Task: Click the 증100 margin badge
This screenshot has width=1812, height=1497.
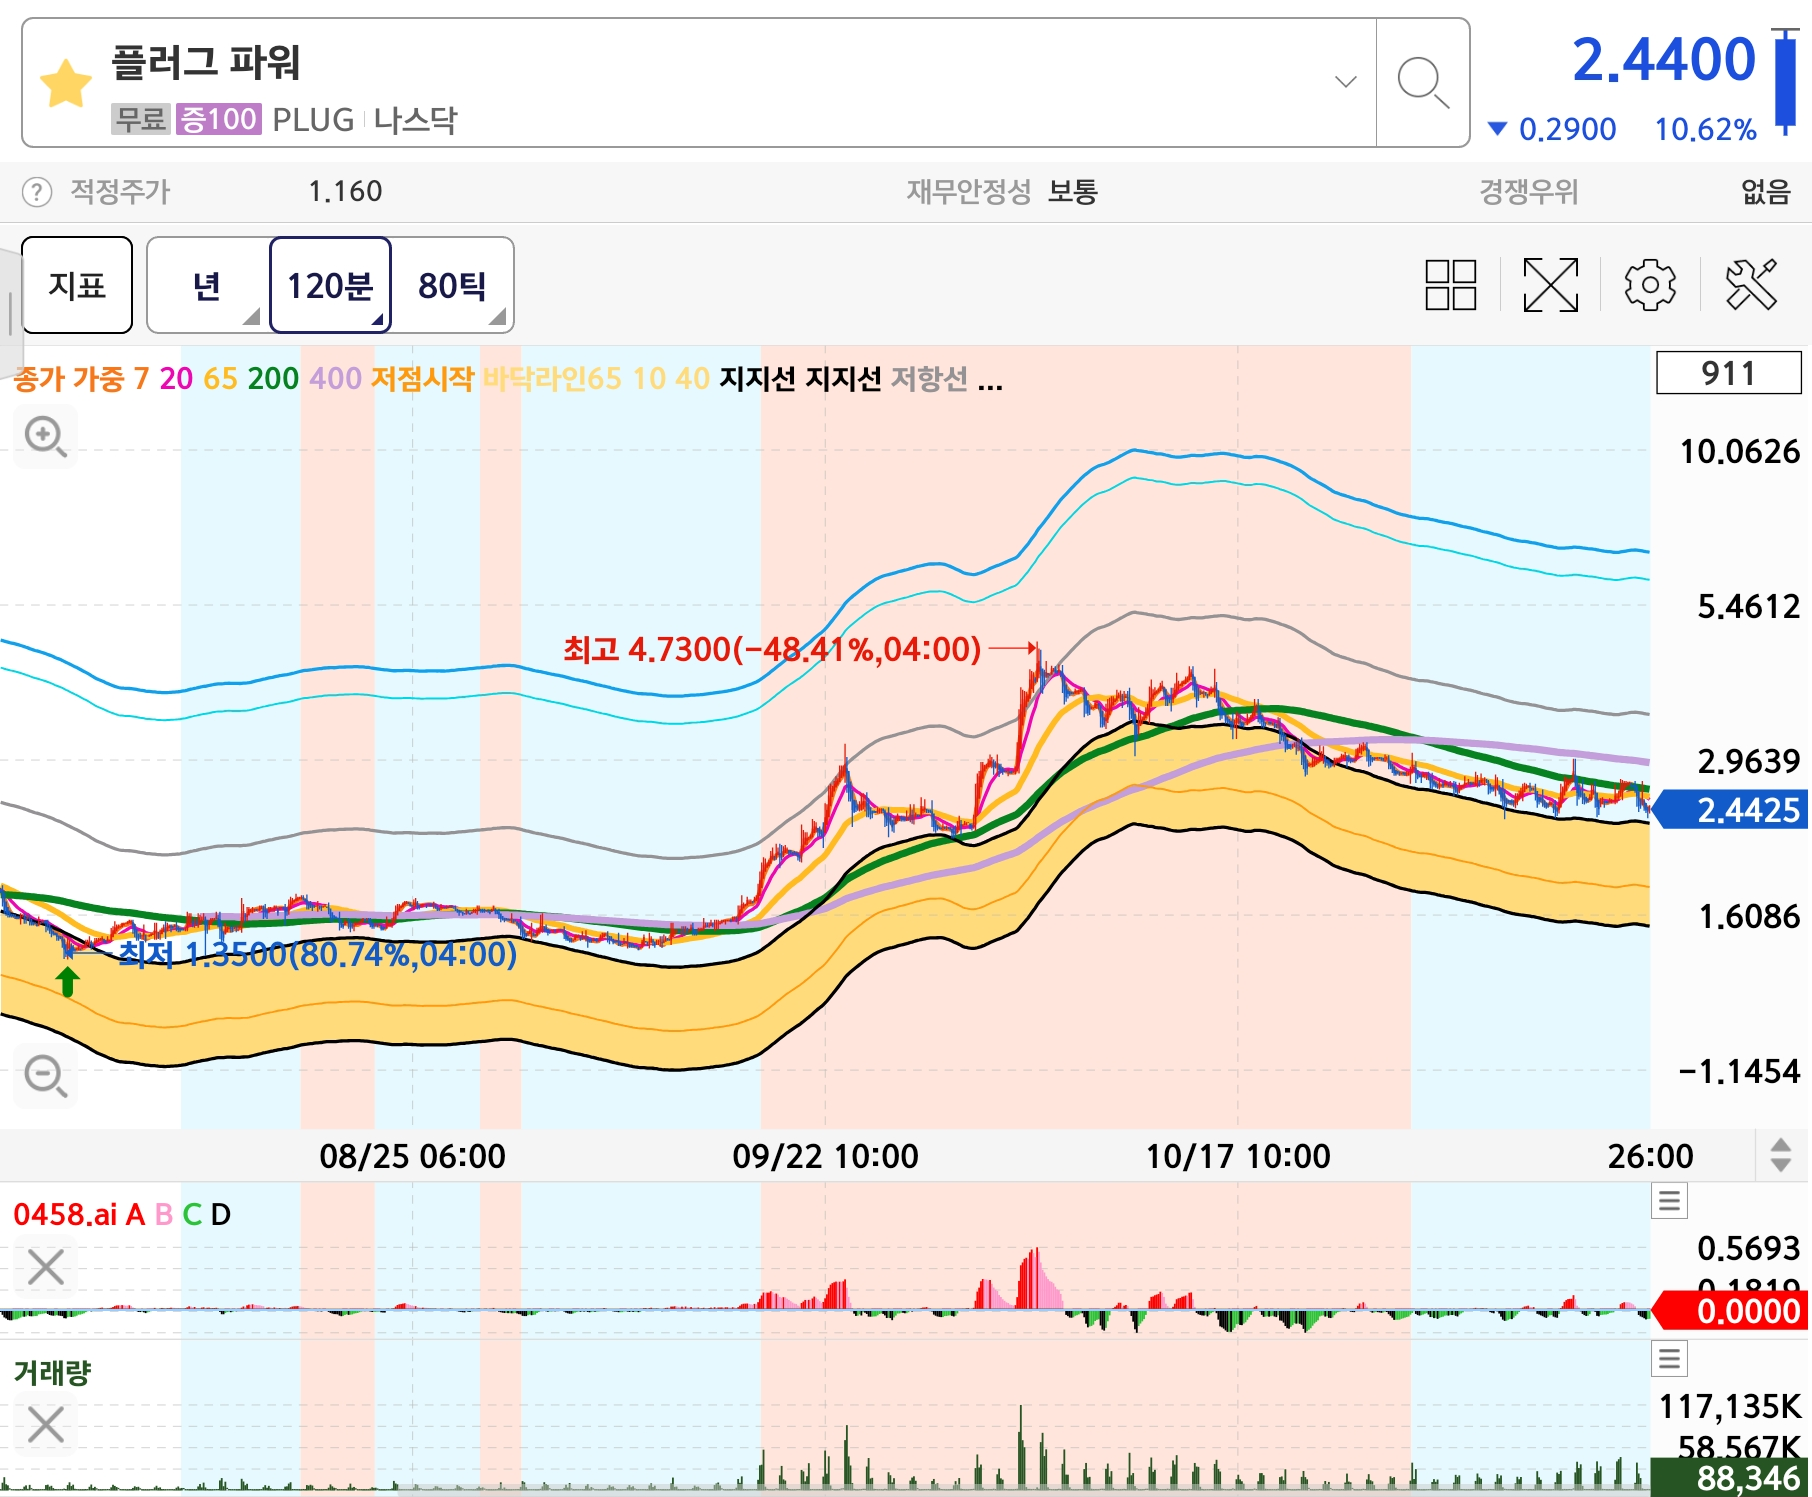Action: (x=219, y=119)
